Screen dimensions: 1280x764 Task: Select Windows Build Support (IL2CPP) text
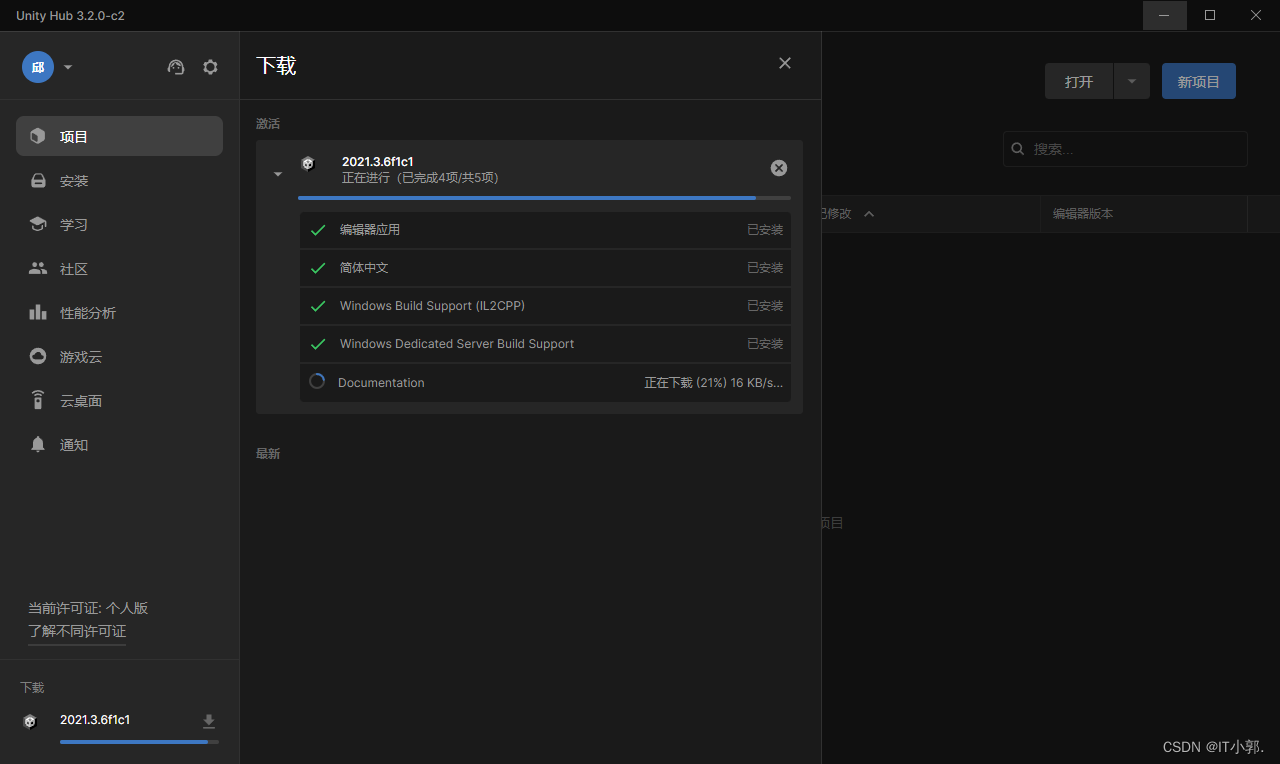coord(432,306)
